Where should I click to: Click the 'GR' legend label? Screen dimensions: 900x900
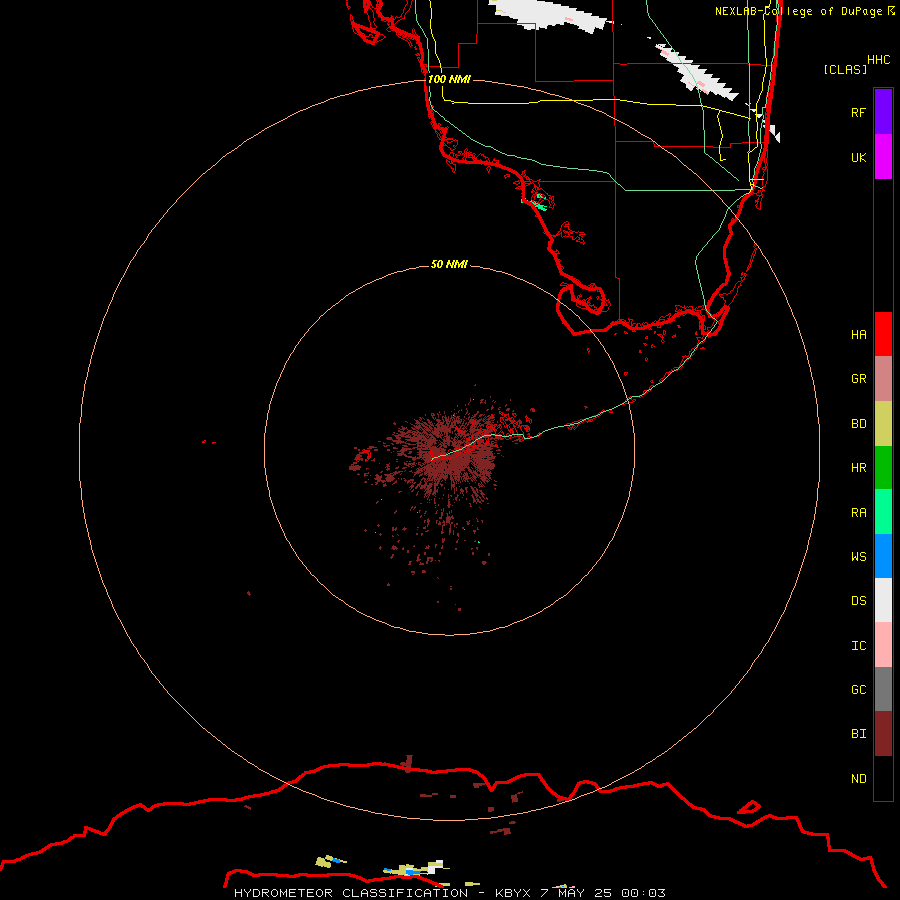(x=858, y=379)
